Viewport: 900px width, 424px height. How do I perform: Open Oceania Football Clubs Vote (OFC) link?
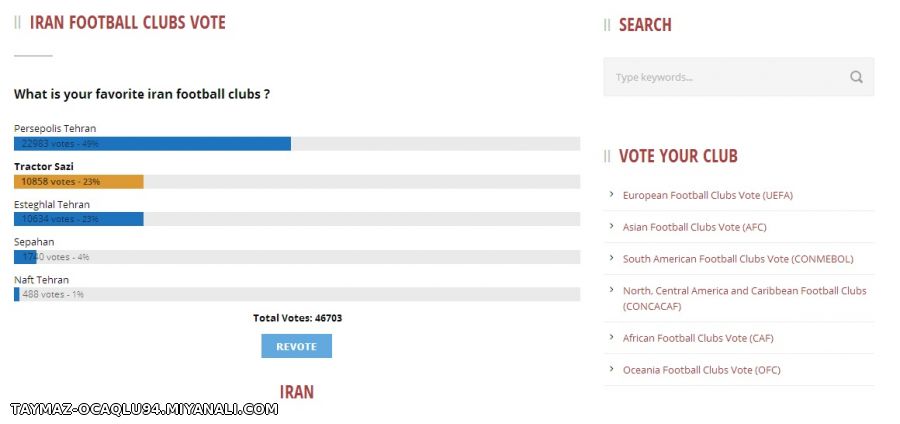701,370
